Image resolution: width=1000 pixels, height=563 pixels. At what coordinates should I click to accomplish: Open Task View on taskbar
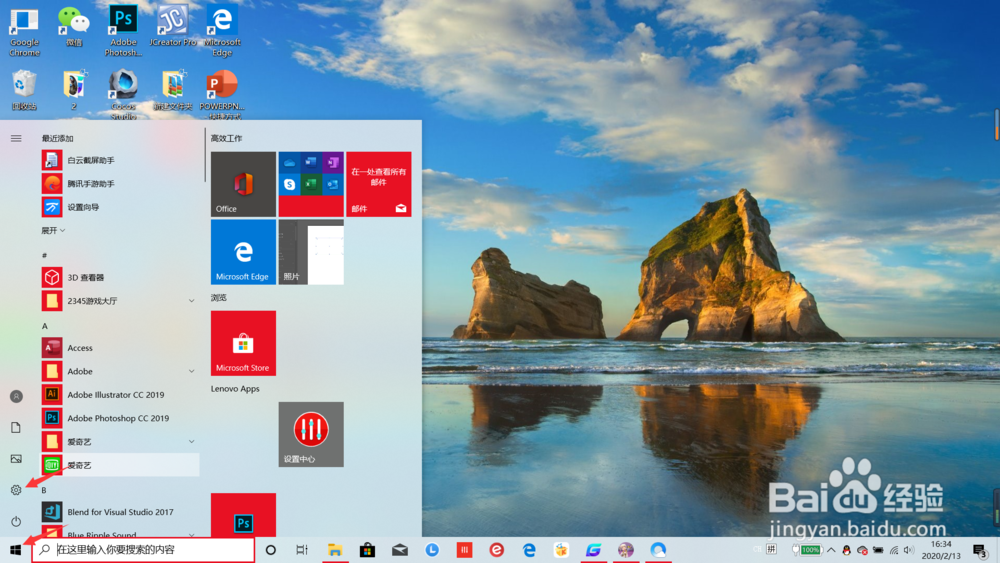pos(302,550)
